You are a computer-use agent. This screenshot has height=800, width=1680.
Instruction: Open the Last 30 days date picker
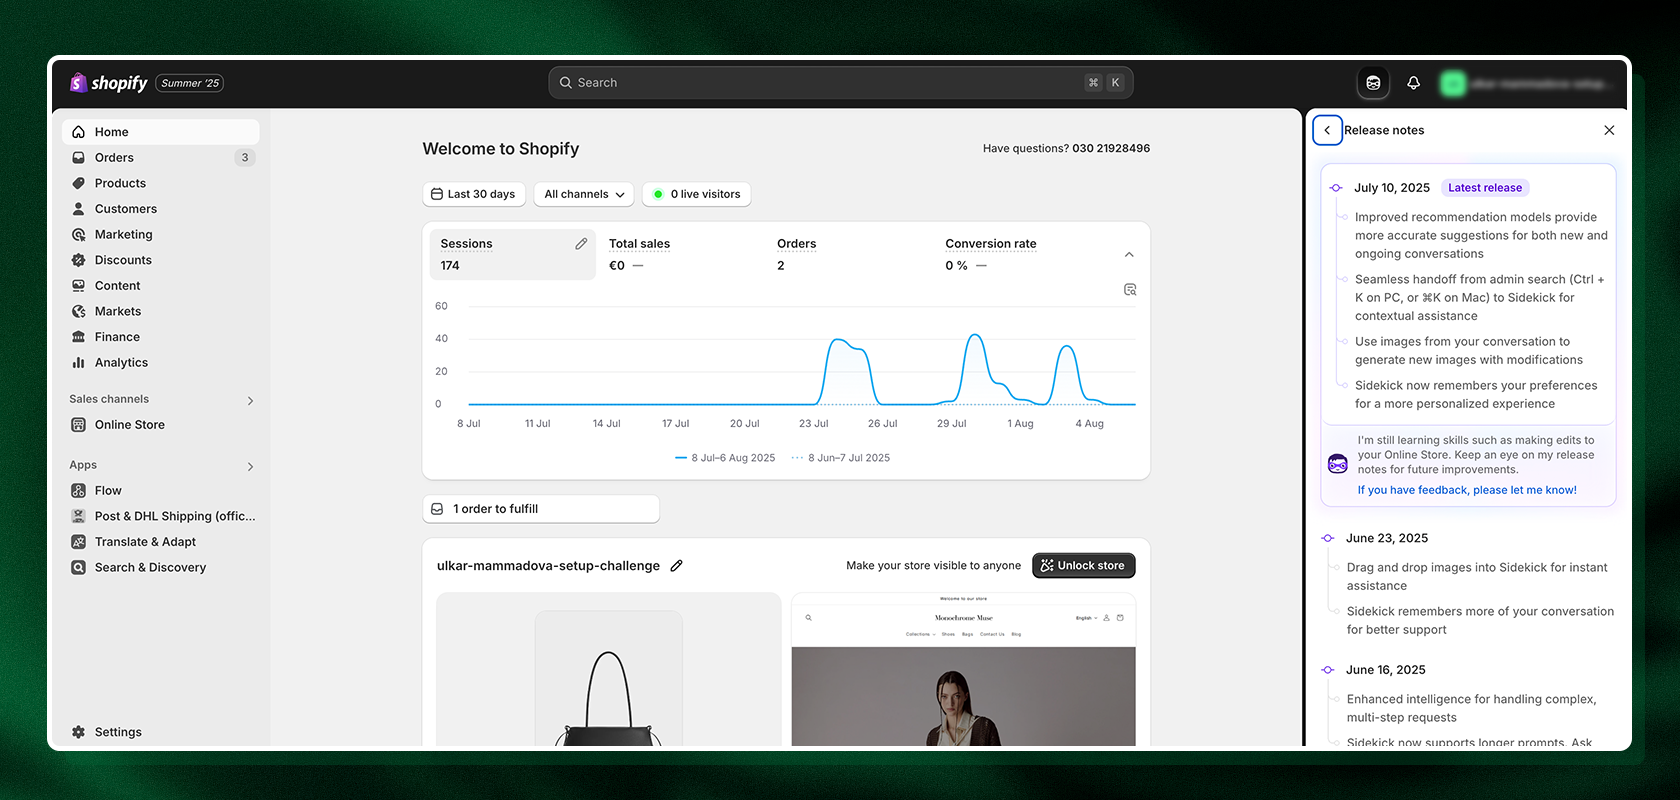(474, 194)
